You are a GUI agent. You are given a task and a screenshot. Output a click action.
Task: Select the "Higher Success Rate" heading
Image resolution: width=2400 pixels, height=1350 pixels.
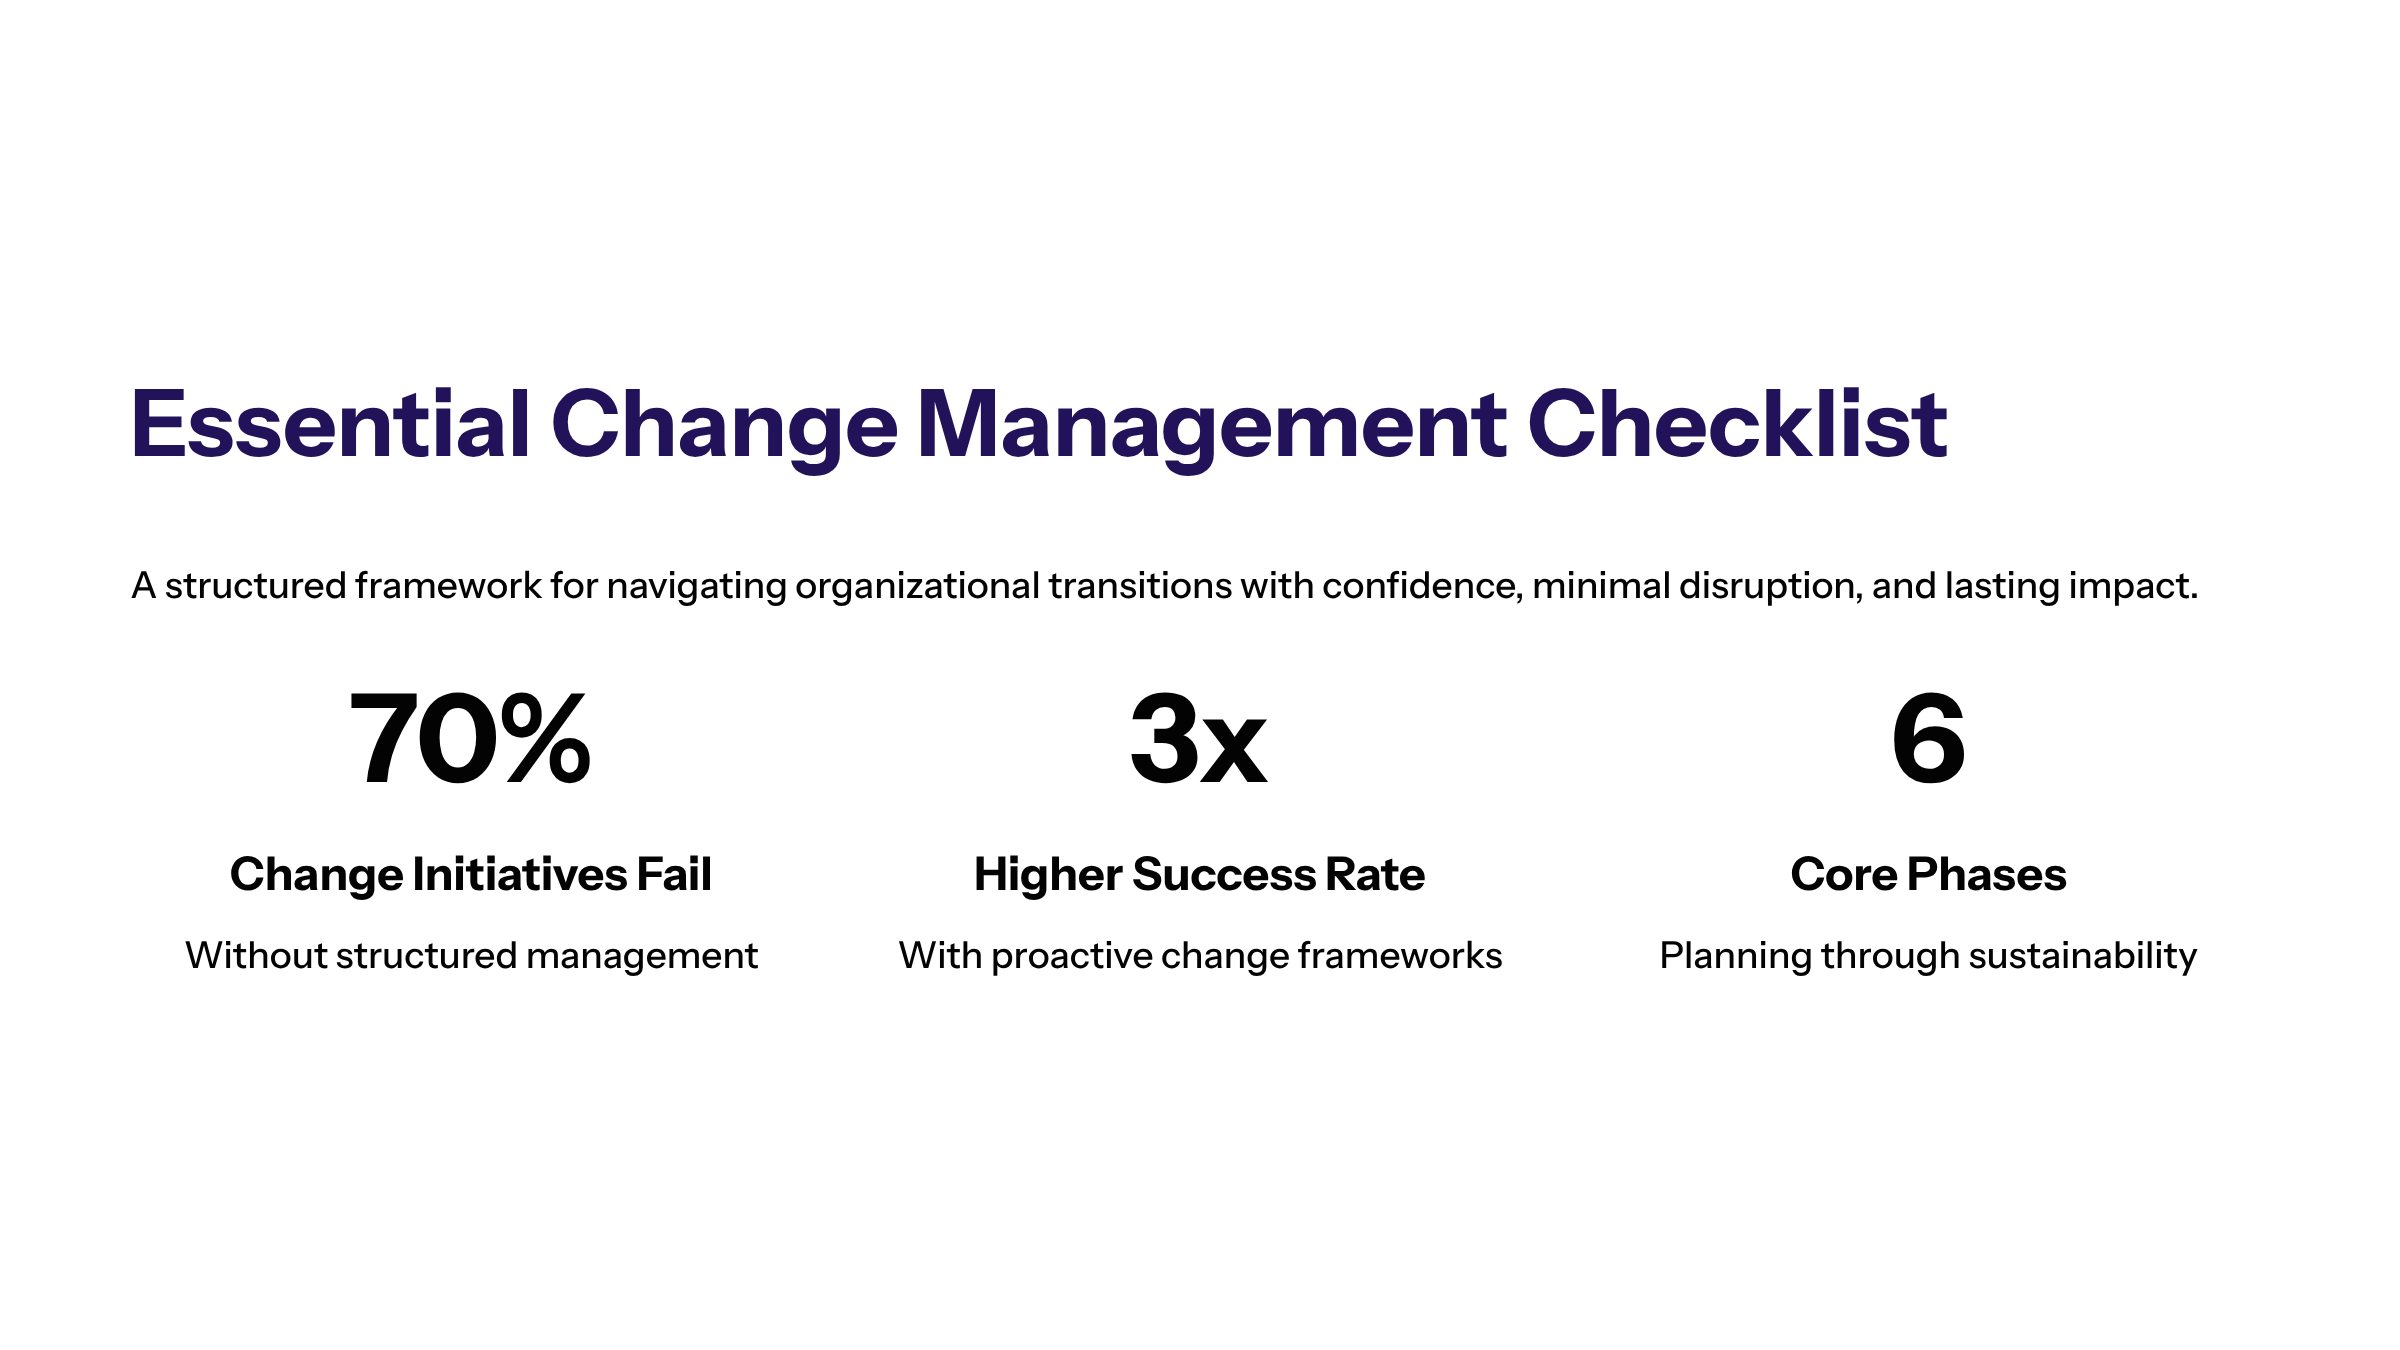[x=1199, y=875]
